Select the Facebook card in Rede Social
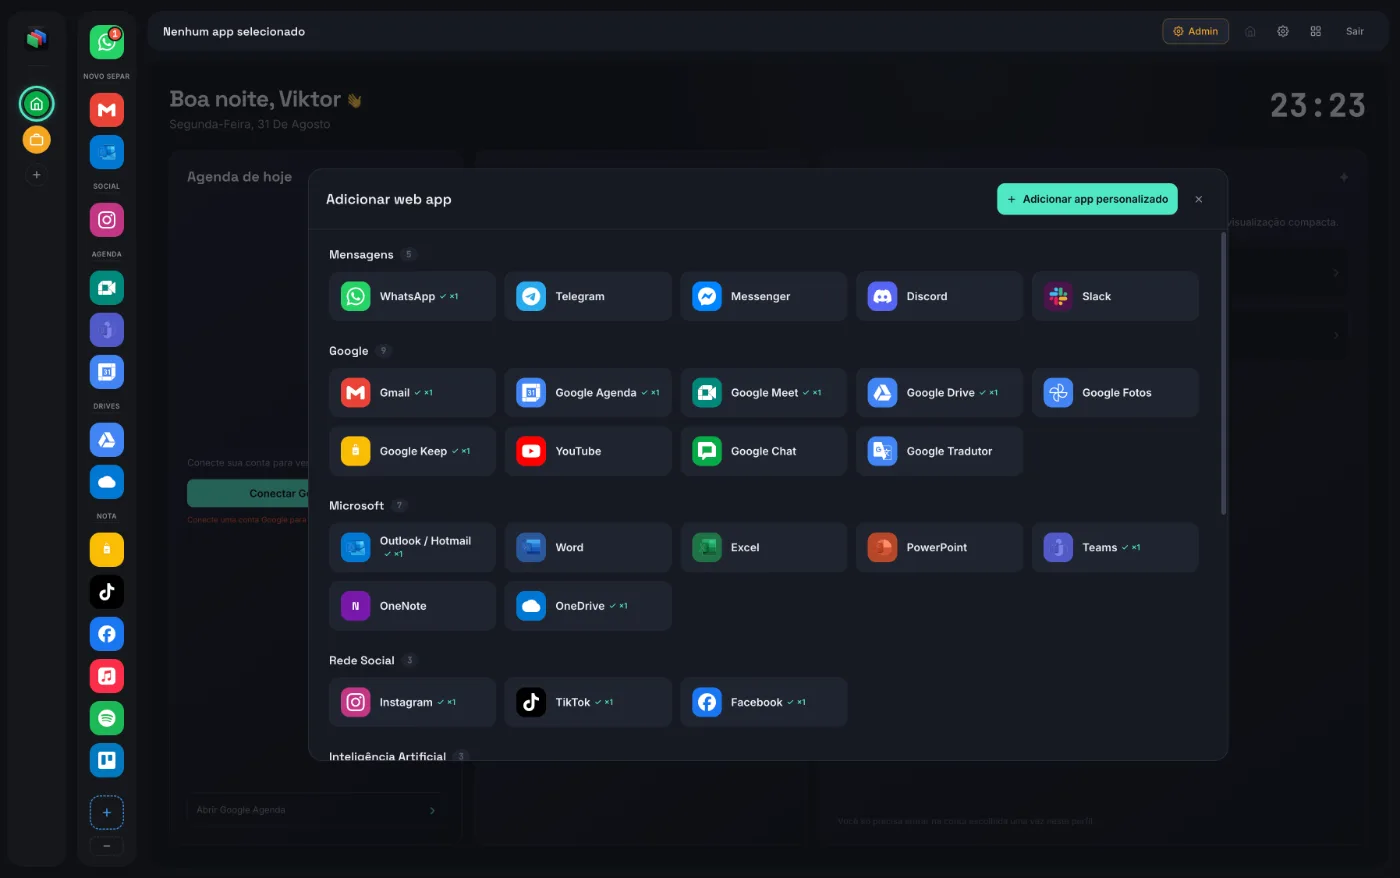This screenshot has width=1400, height=878. pos(764,702)
